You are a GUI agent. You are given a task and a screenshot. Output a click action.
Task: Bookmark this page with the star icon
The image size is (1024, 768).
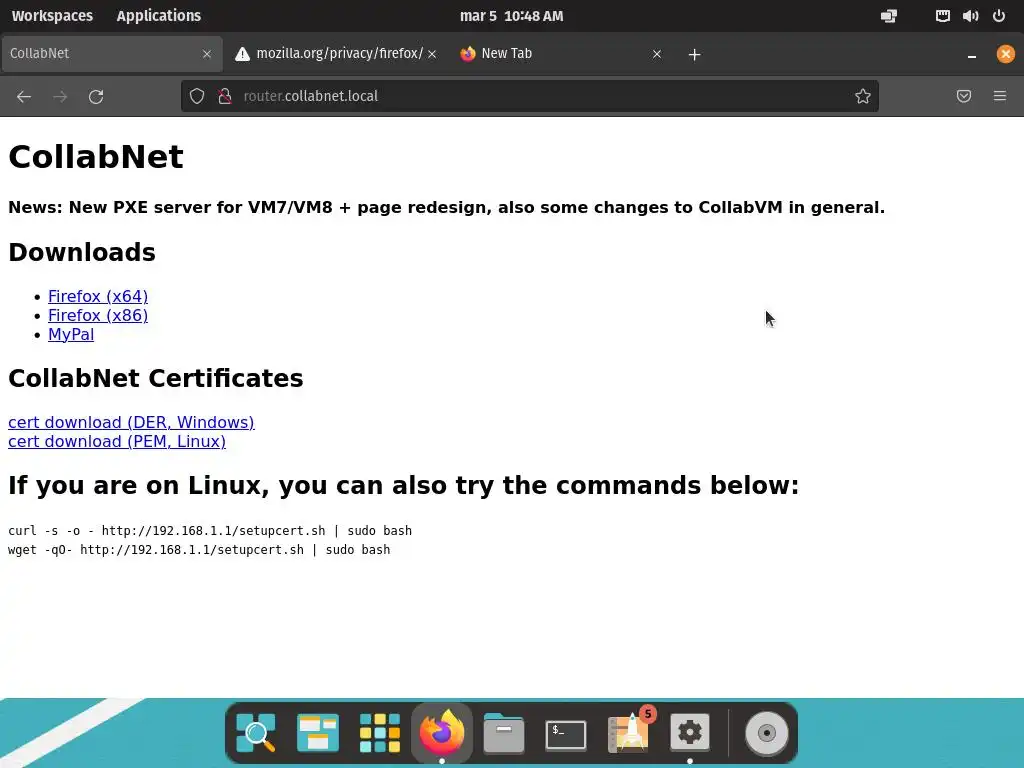[863, 96]
